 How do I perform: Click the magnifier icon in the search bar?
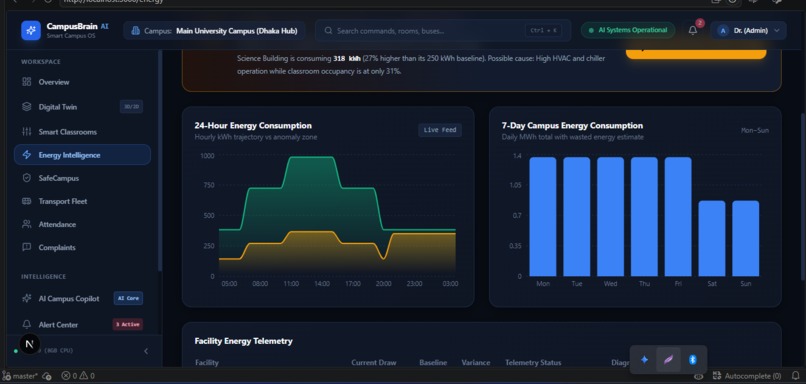point(328,31)
